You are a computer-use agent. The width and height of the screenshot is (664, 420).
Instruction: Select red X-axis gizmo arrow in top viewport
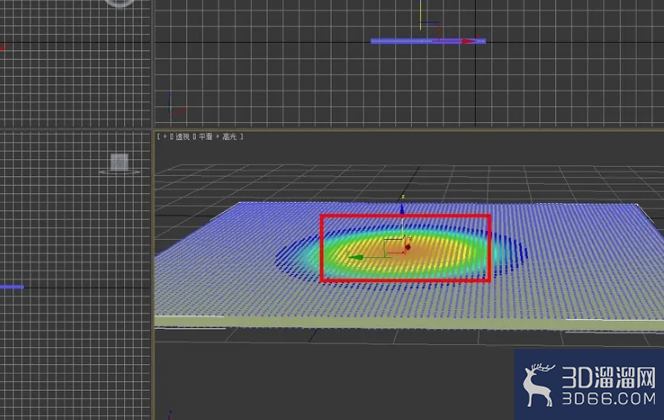468,41
